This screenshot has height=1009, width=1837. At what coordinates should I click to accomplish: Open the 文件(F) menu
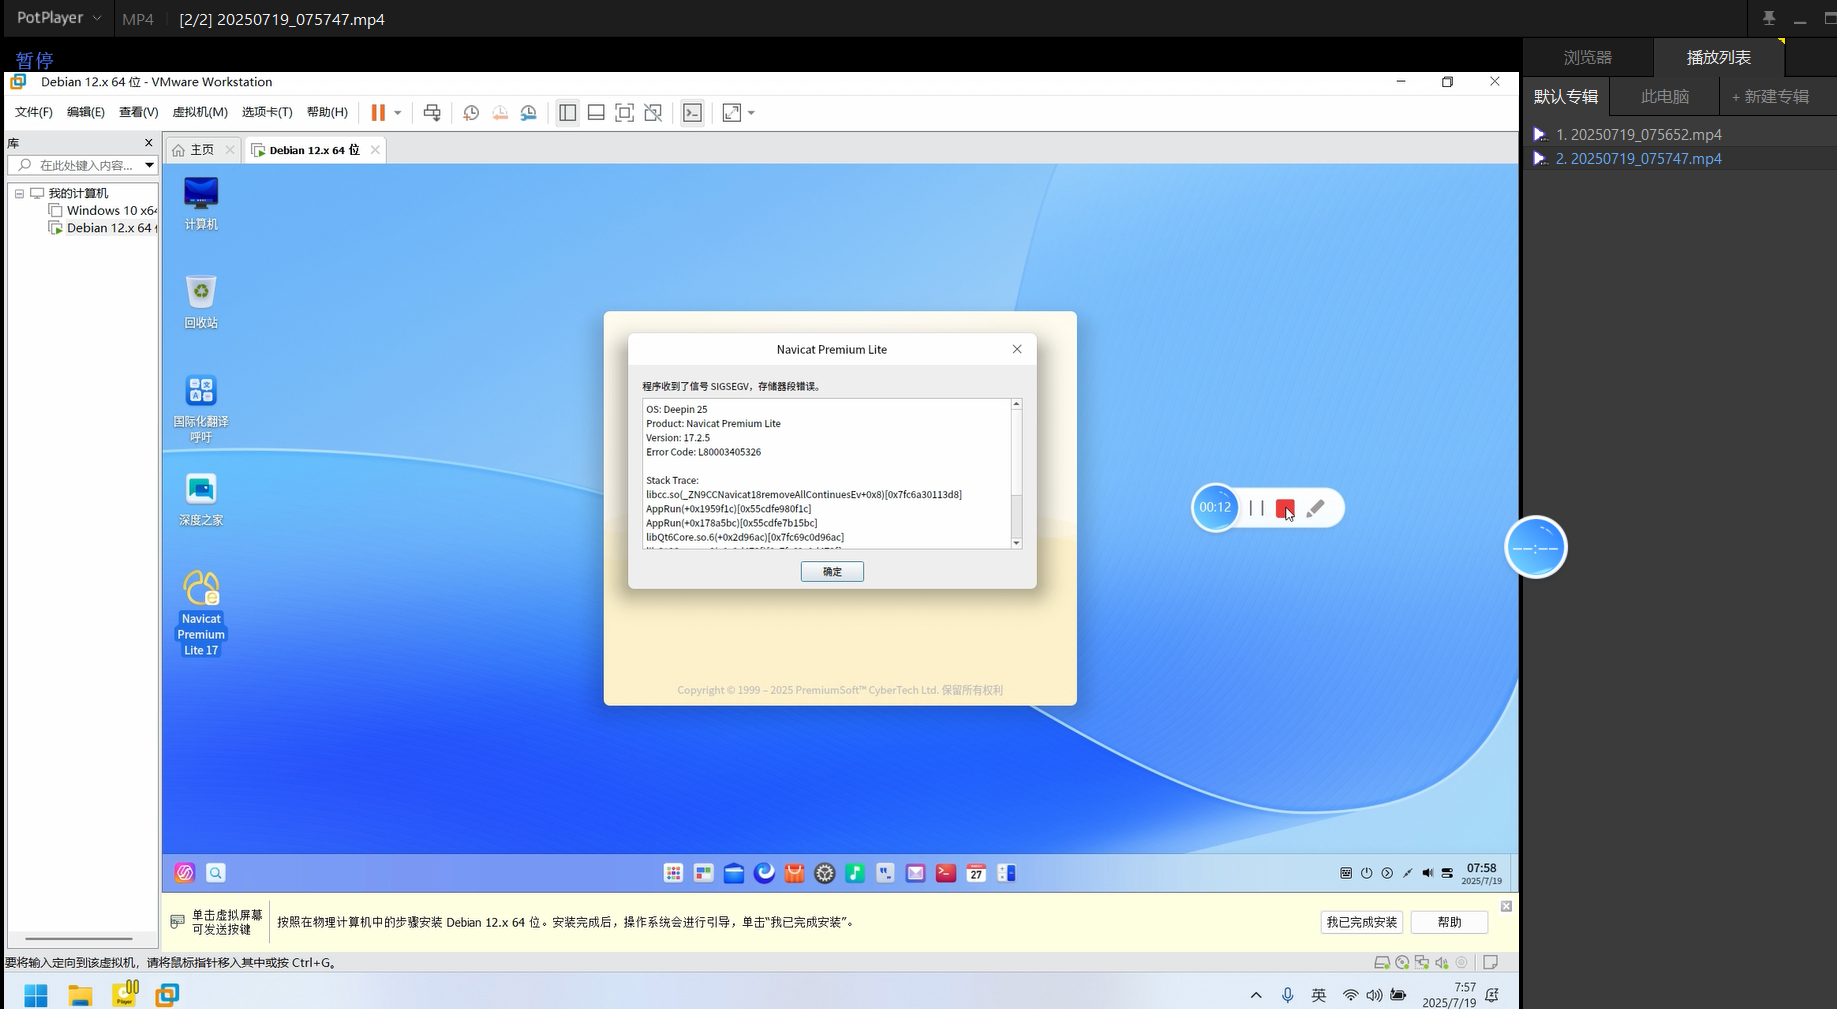tap(33, 112)
